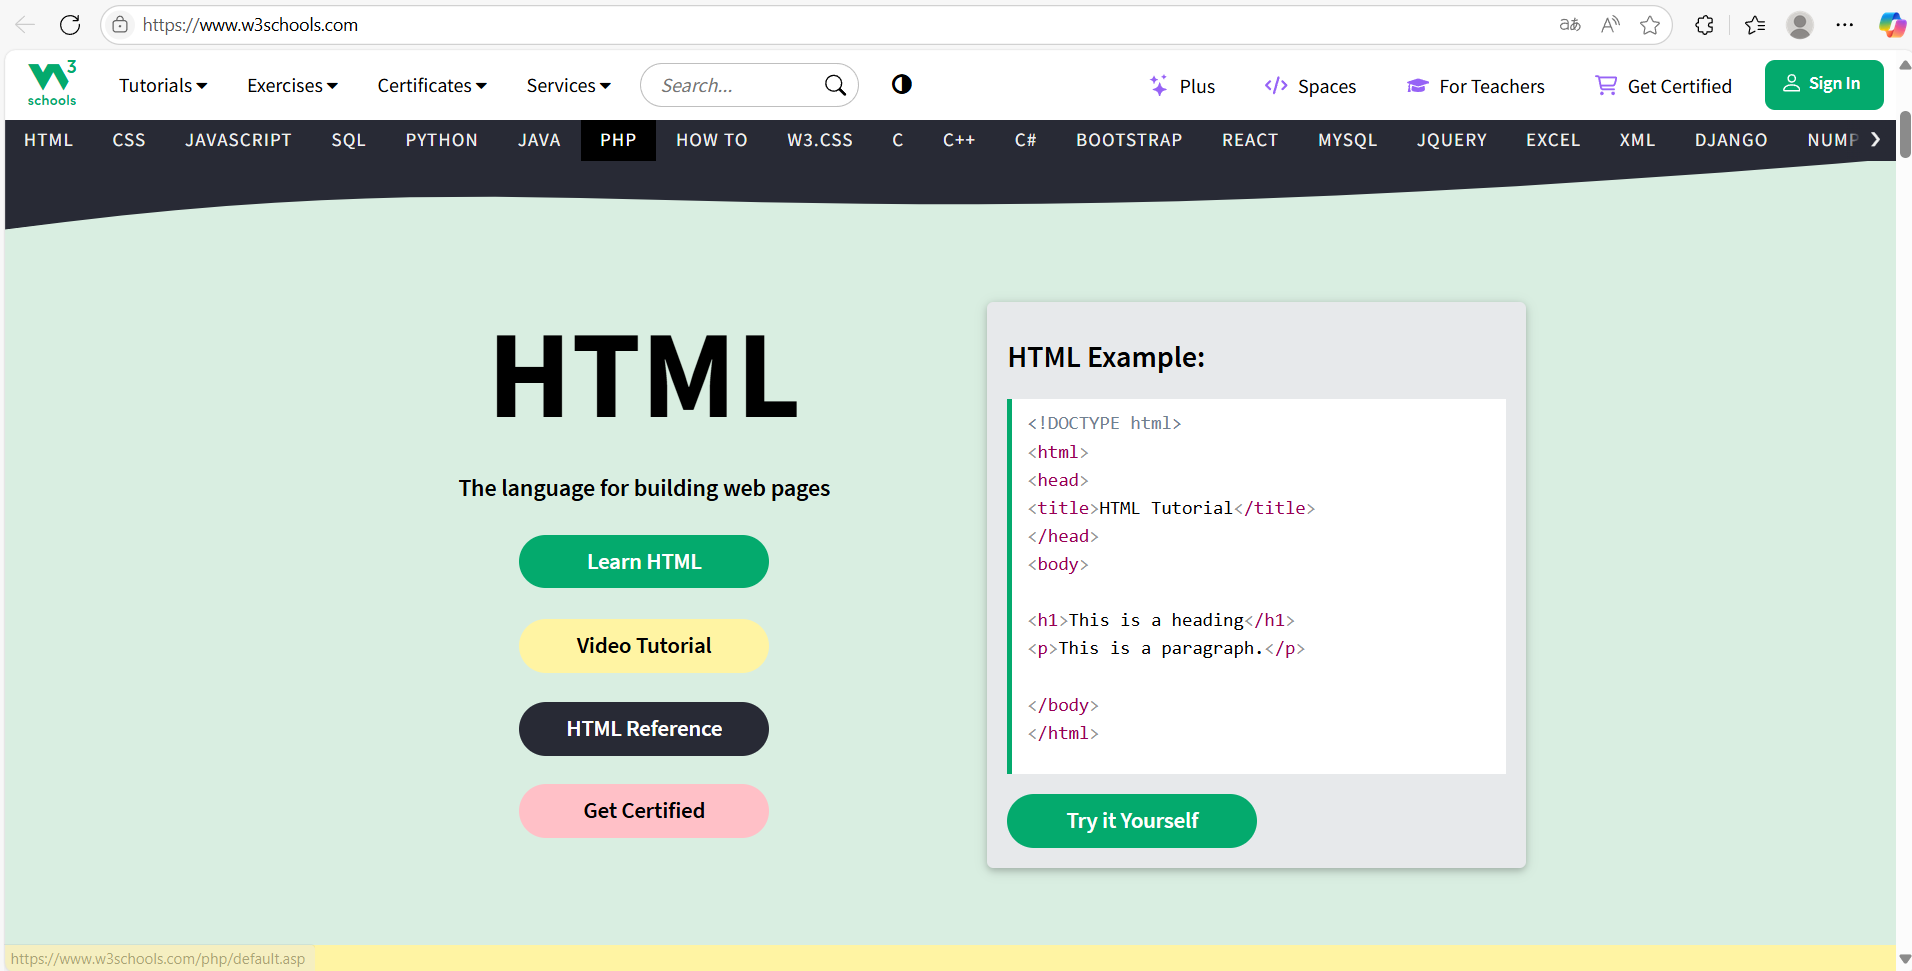Expand the Certificates menu
Viewport: 1912px width, 971px height.
tap(431, 85)
